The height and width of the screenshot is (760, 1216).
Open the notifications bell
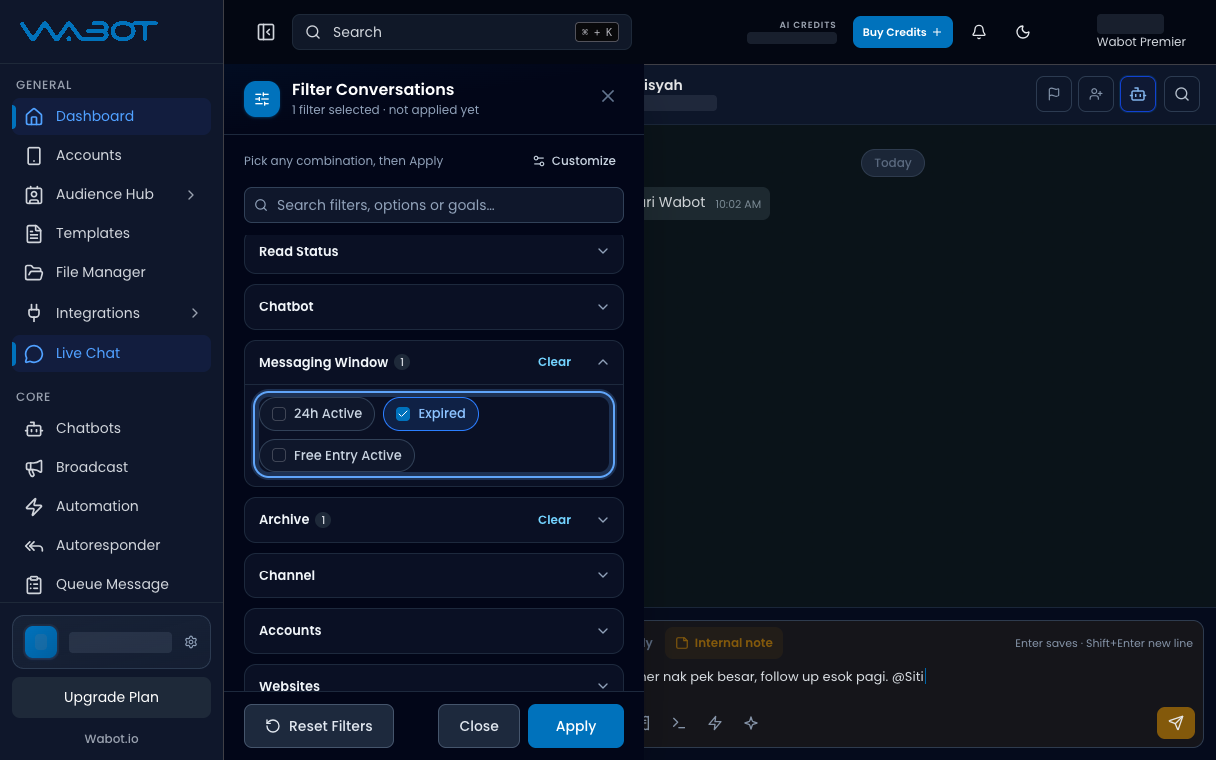coord(979,32)
